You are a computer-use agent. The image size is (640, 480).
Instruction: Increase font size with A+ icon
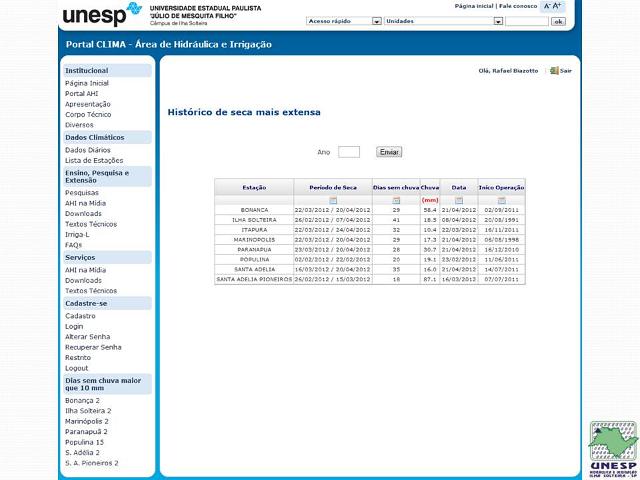558,6
